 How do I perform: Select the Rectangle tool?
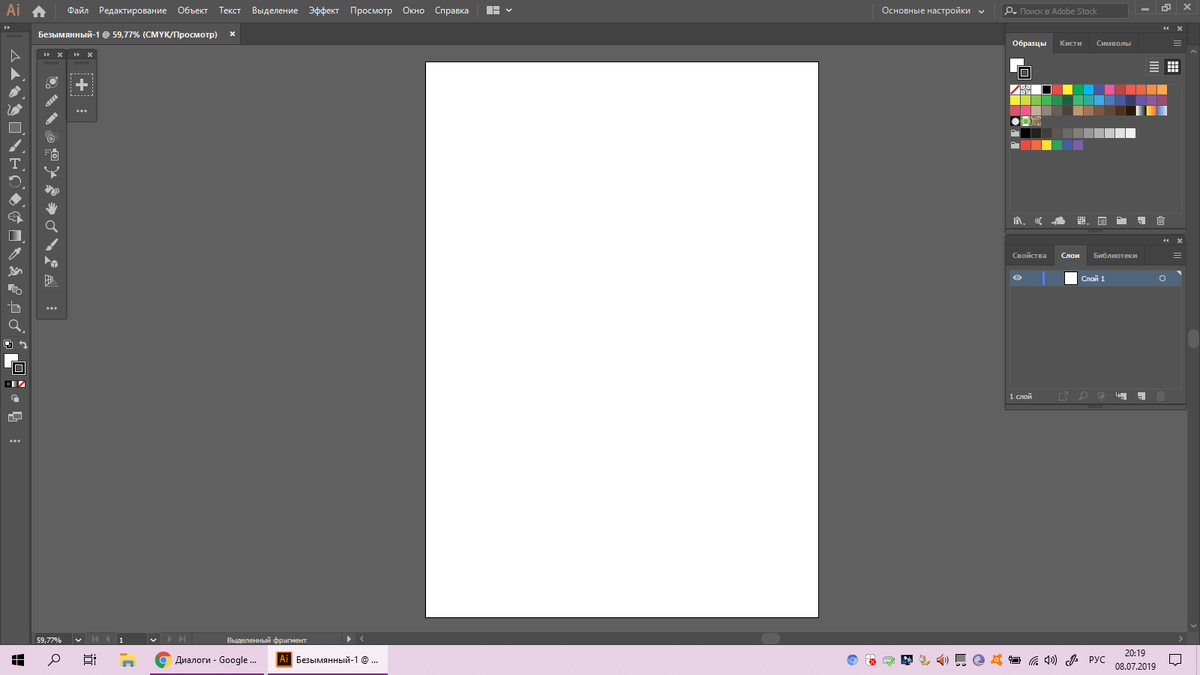click(15, 128)
